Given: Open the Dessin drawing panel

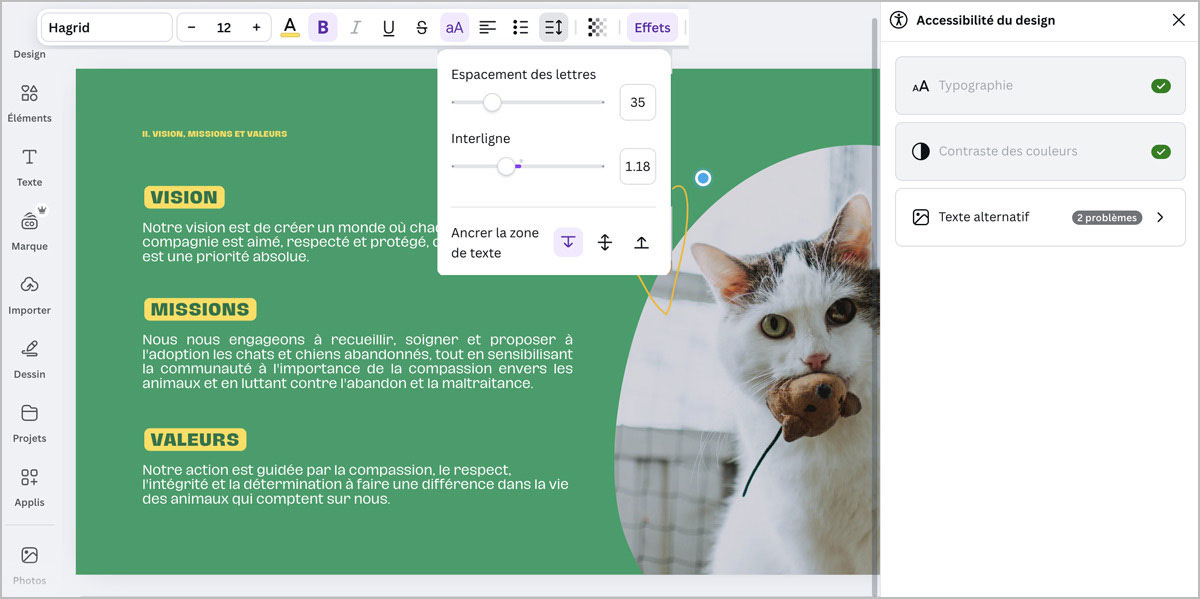Looking at the screenshot, I should point(29,359).
